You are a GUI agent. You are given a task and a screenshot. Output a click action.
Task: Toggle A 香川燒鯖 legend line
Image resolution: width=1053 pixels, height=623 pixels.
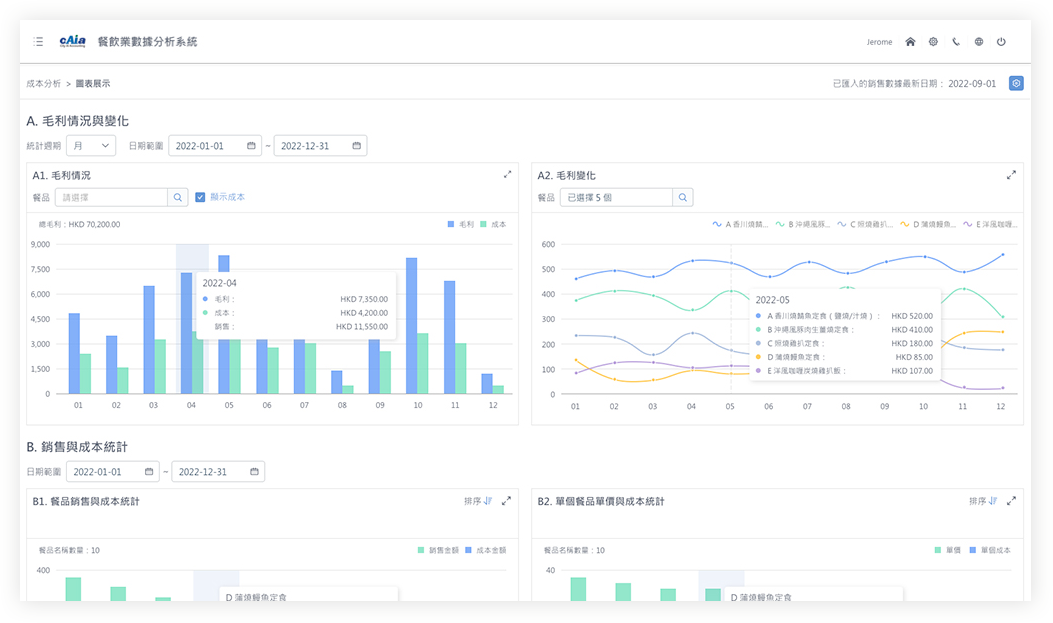pyautogui.click(x=740, y=224)
